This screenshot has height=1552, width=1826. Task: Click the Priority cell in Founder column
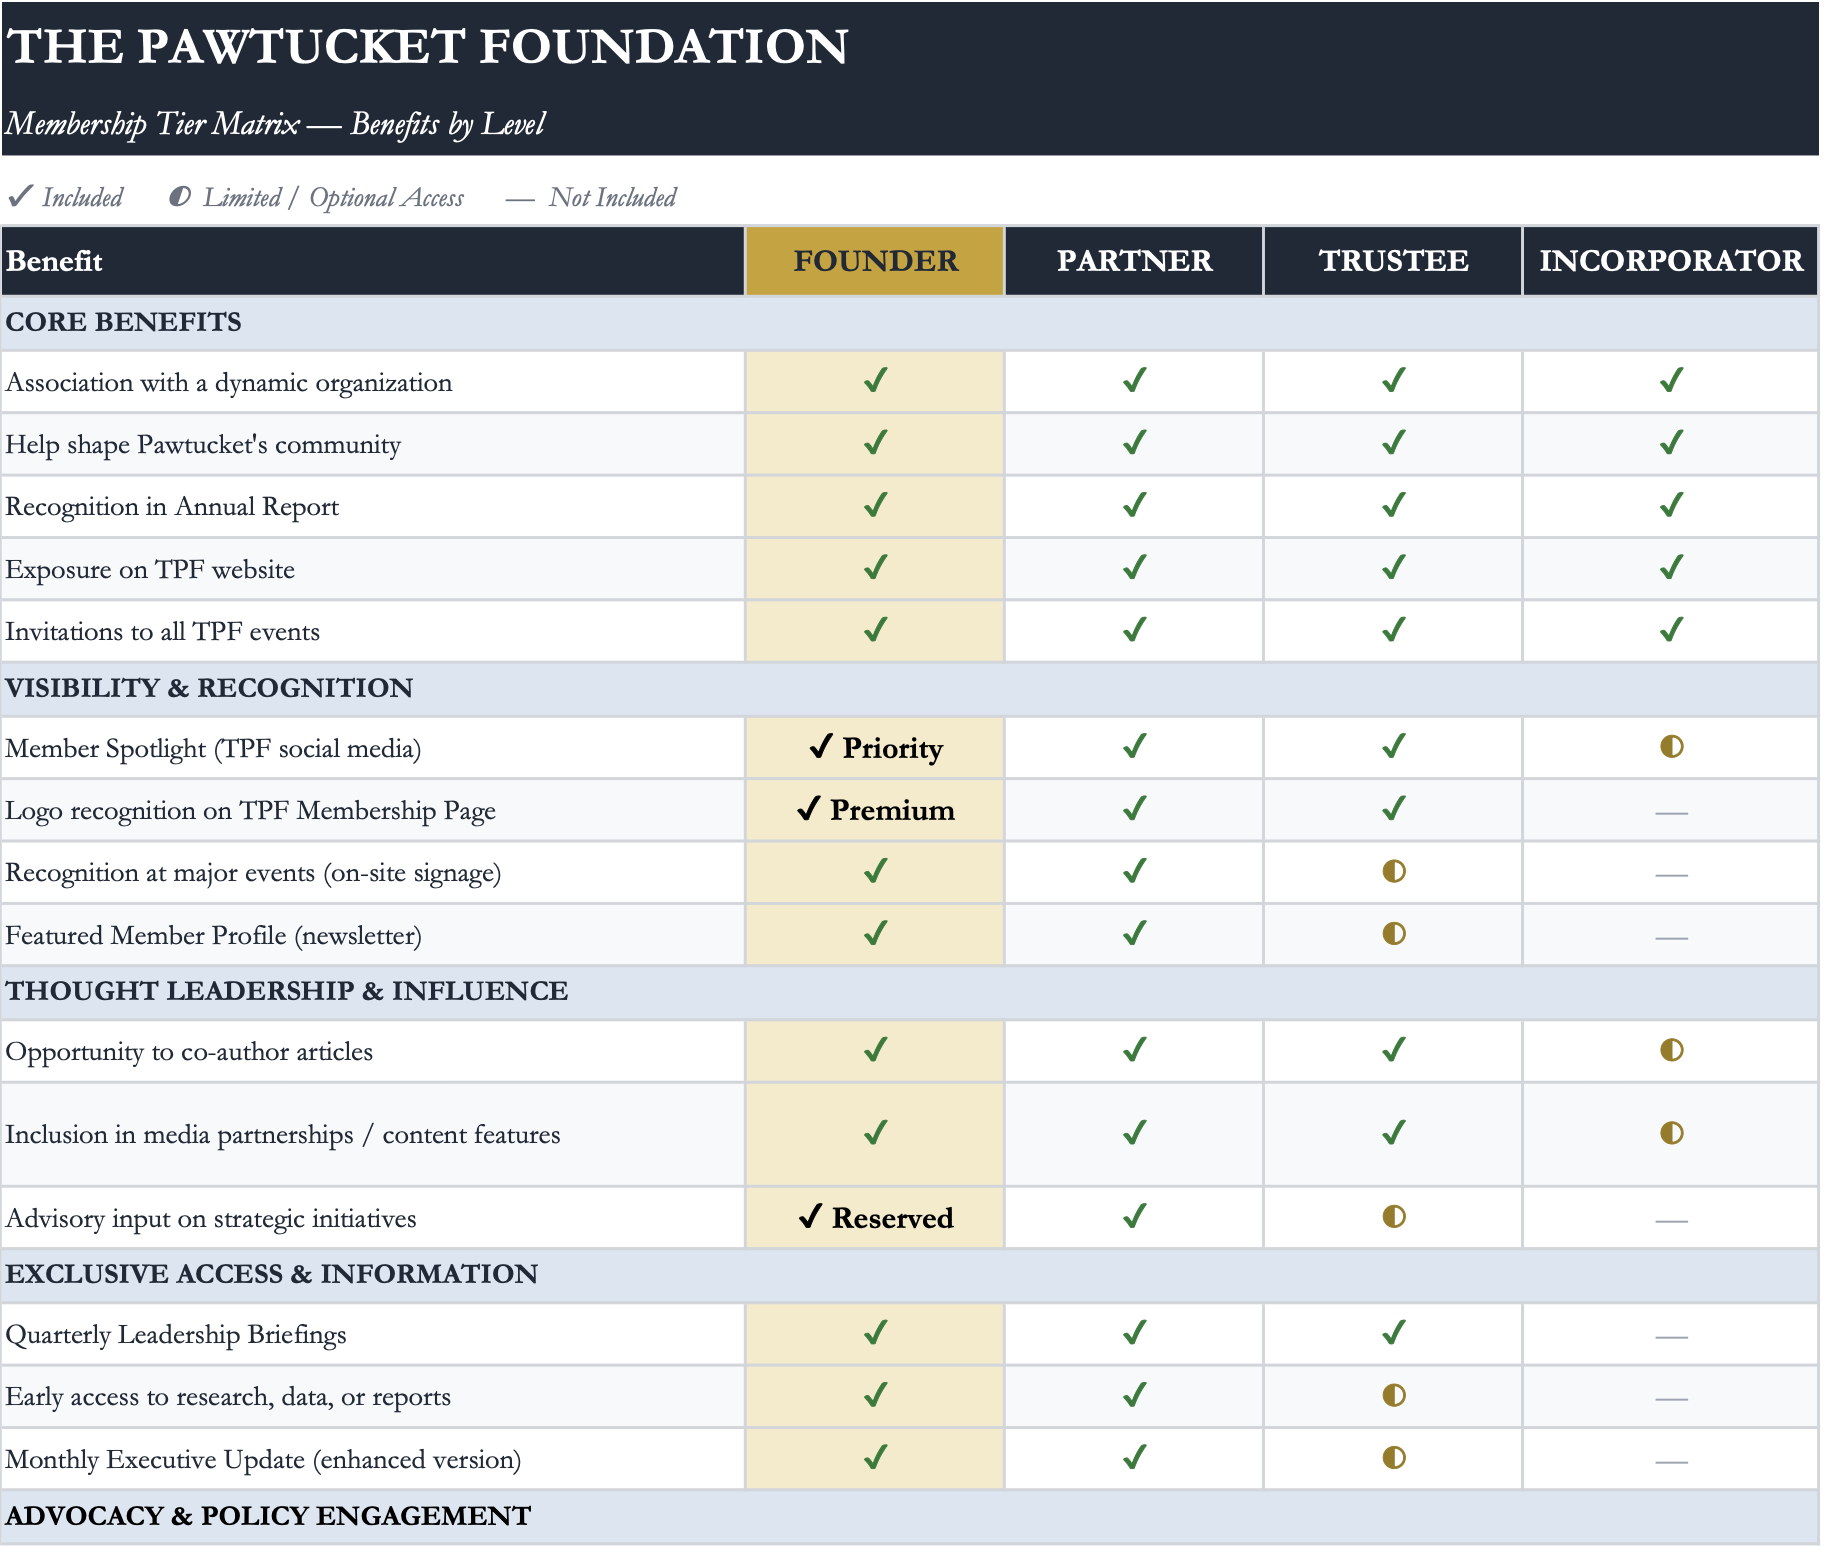[x=875, y=748]
